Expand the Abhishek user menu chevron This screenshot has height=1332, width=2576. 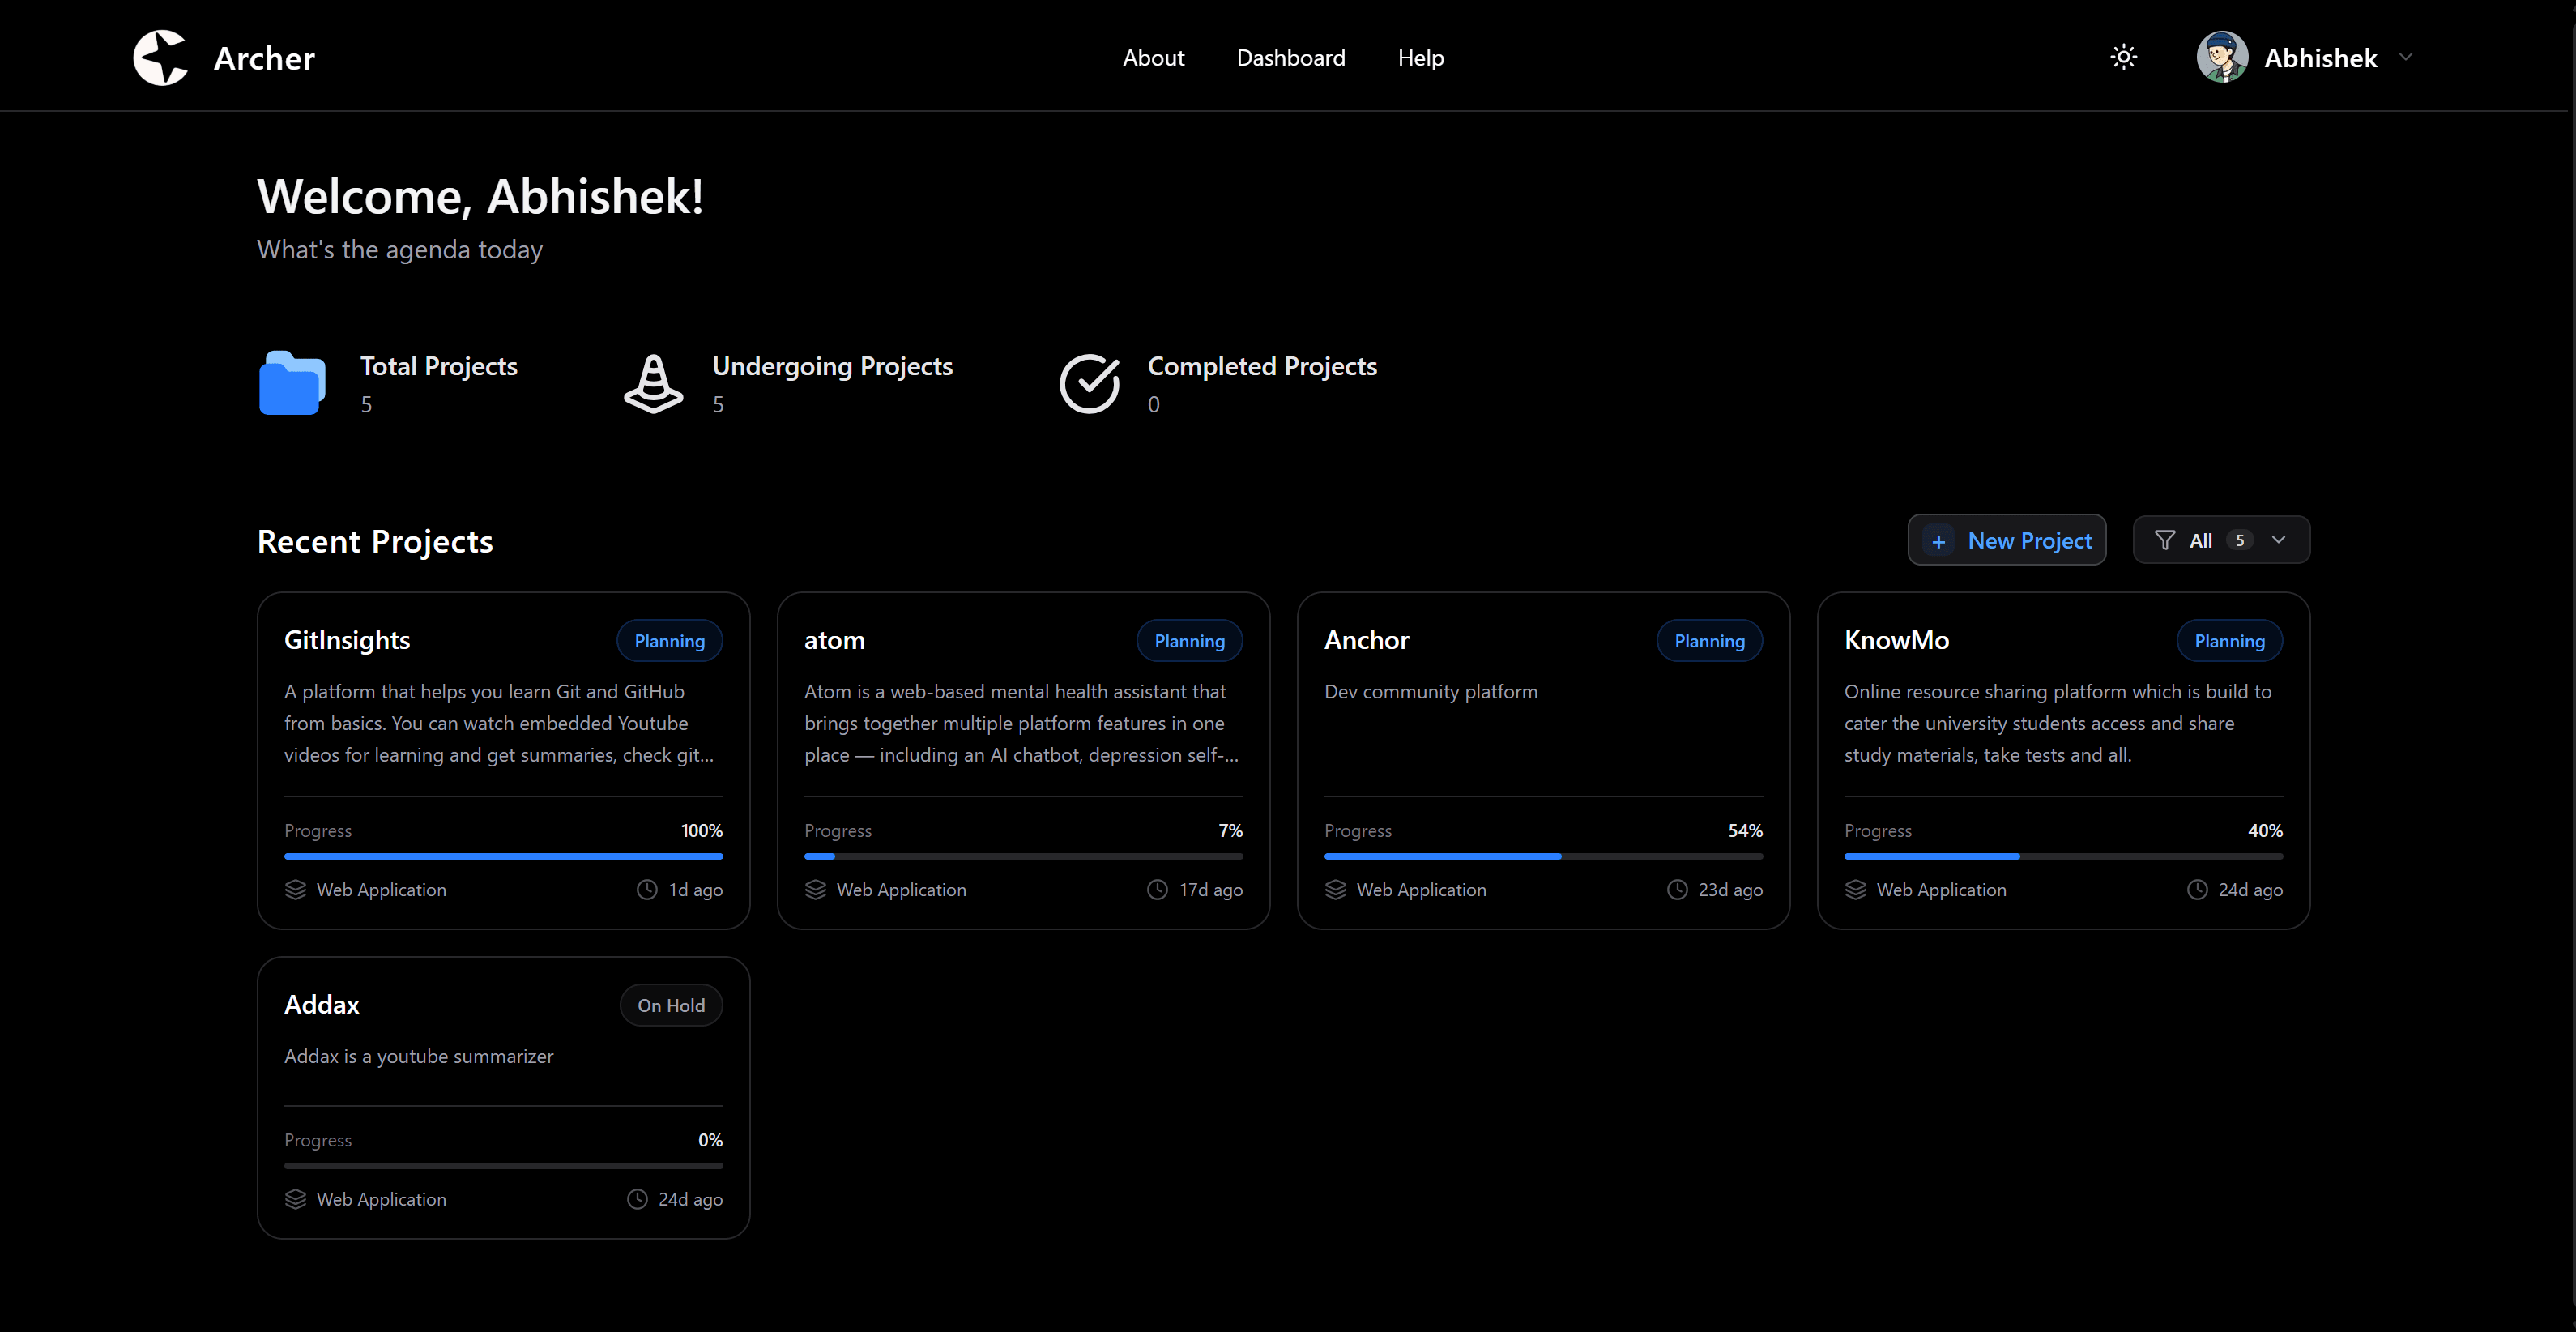point(2405,57)
